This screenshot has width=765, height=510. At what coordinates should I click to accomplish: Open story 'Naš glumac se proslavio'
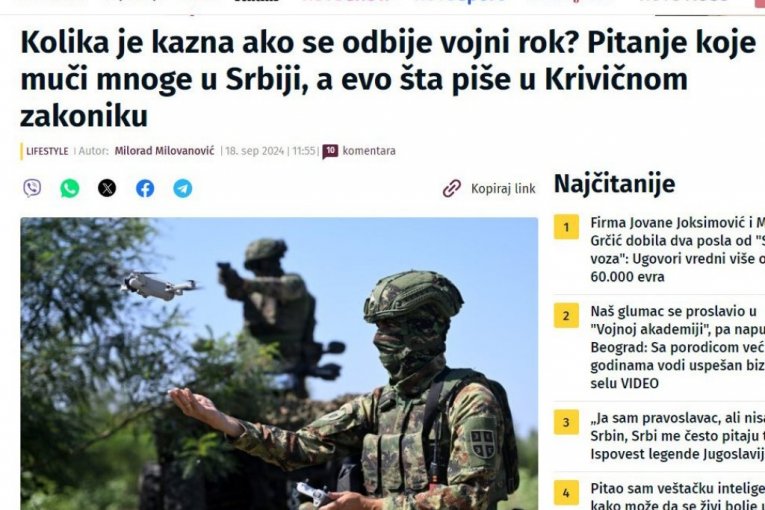678,347
